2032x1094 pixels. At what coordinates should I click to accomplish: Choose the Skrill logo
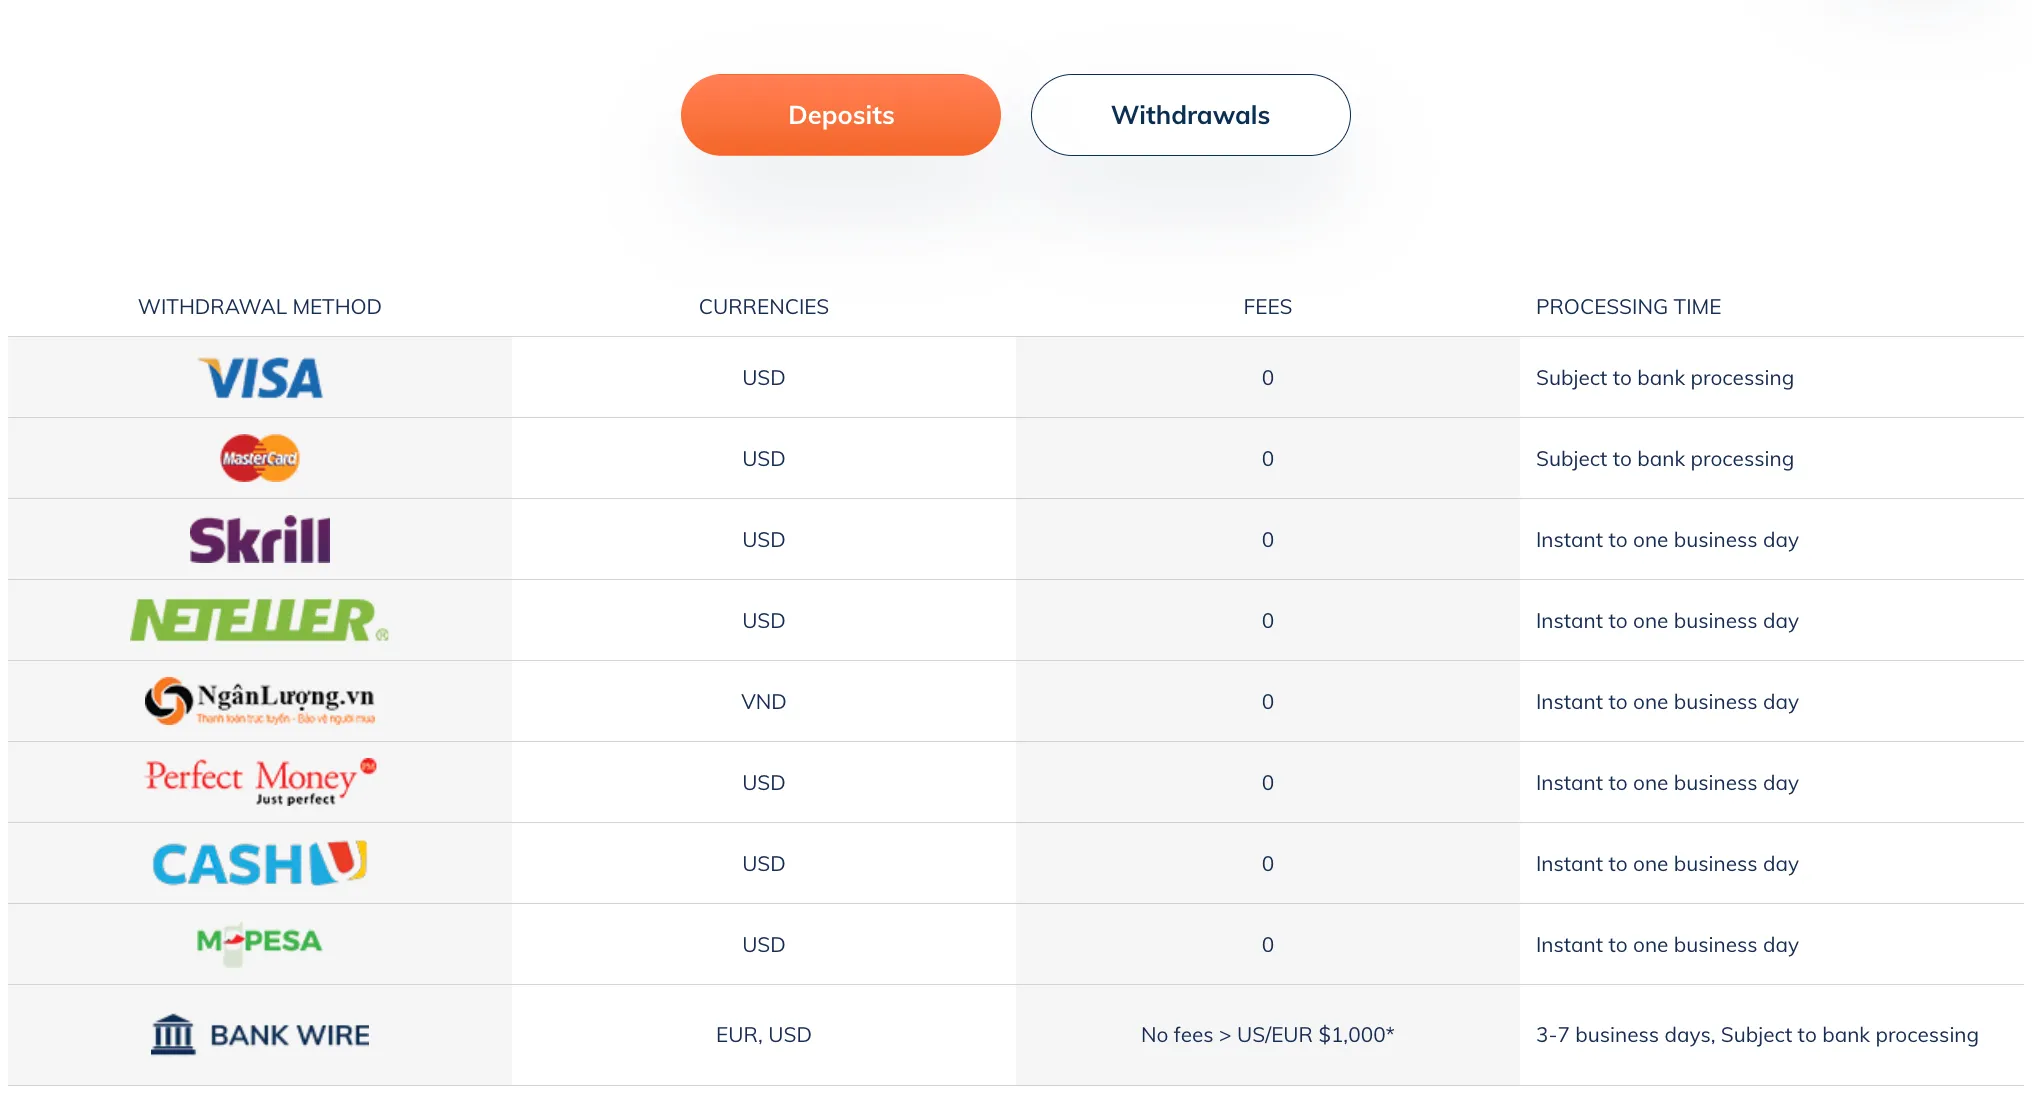coord(260,540)
